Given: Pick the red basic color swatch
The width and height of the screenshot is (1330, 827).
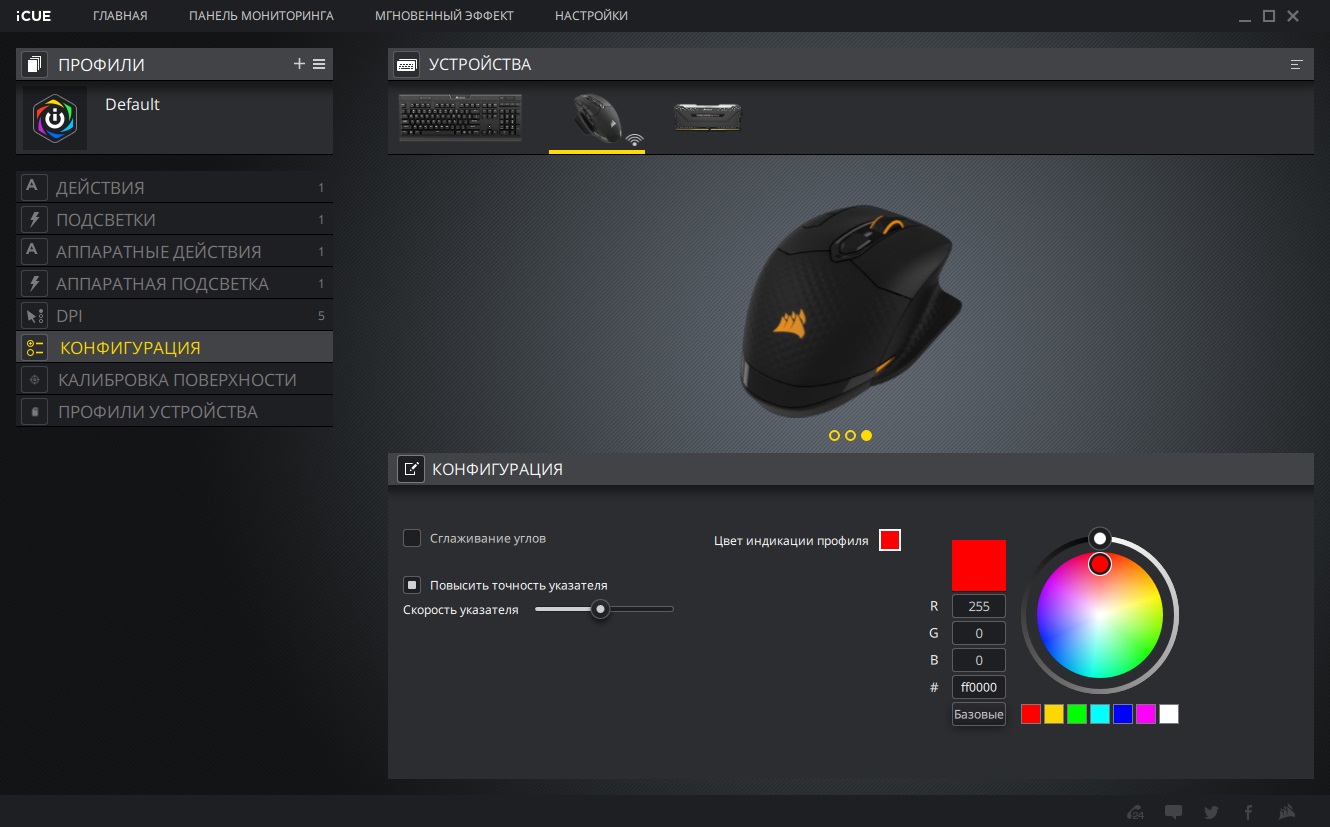Looking at the screenshot, I should coord(1031,714).
